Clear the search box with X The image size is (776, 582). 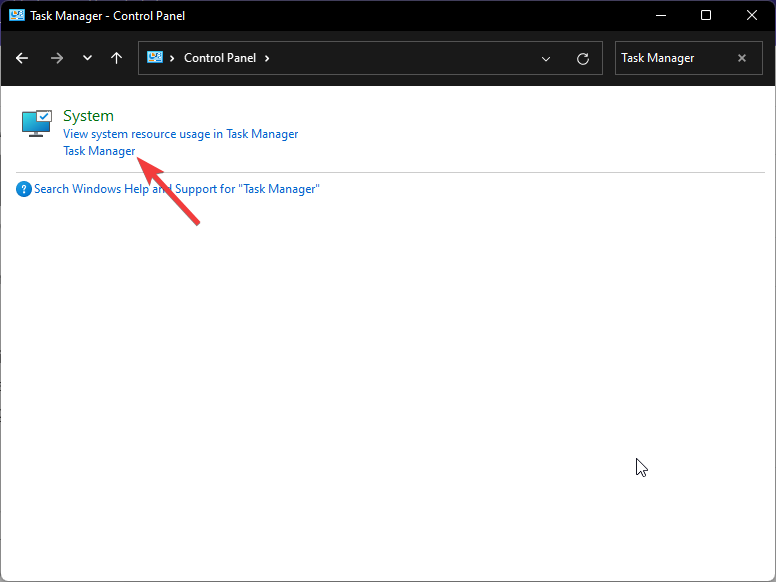tap(742, 58)
